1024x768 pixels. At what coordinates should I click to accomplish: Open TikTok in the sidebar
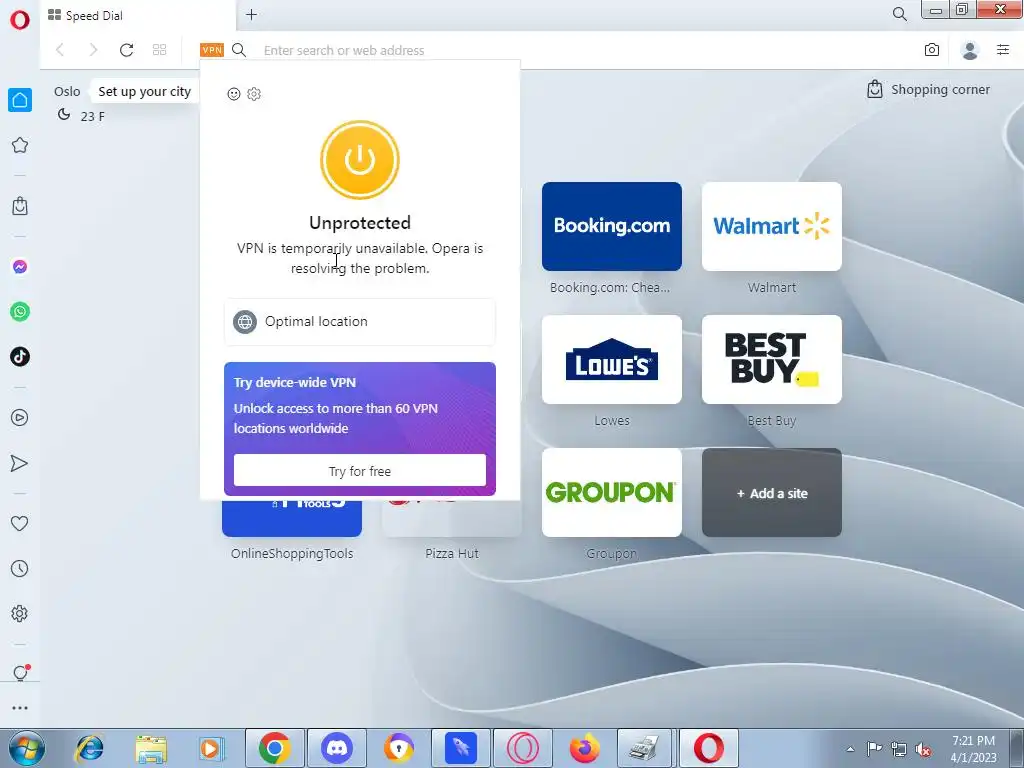click(20, 357)
